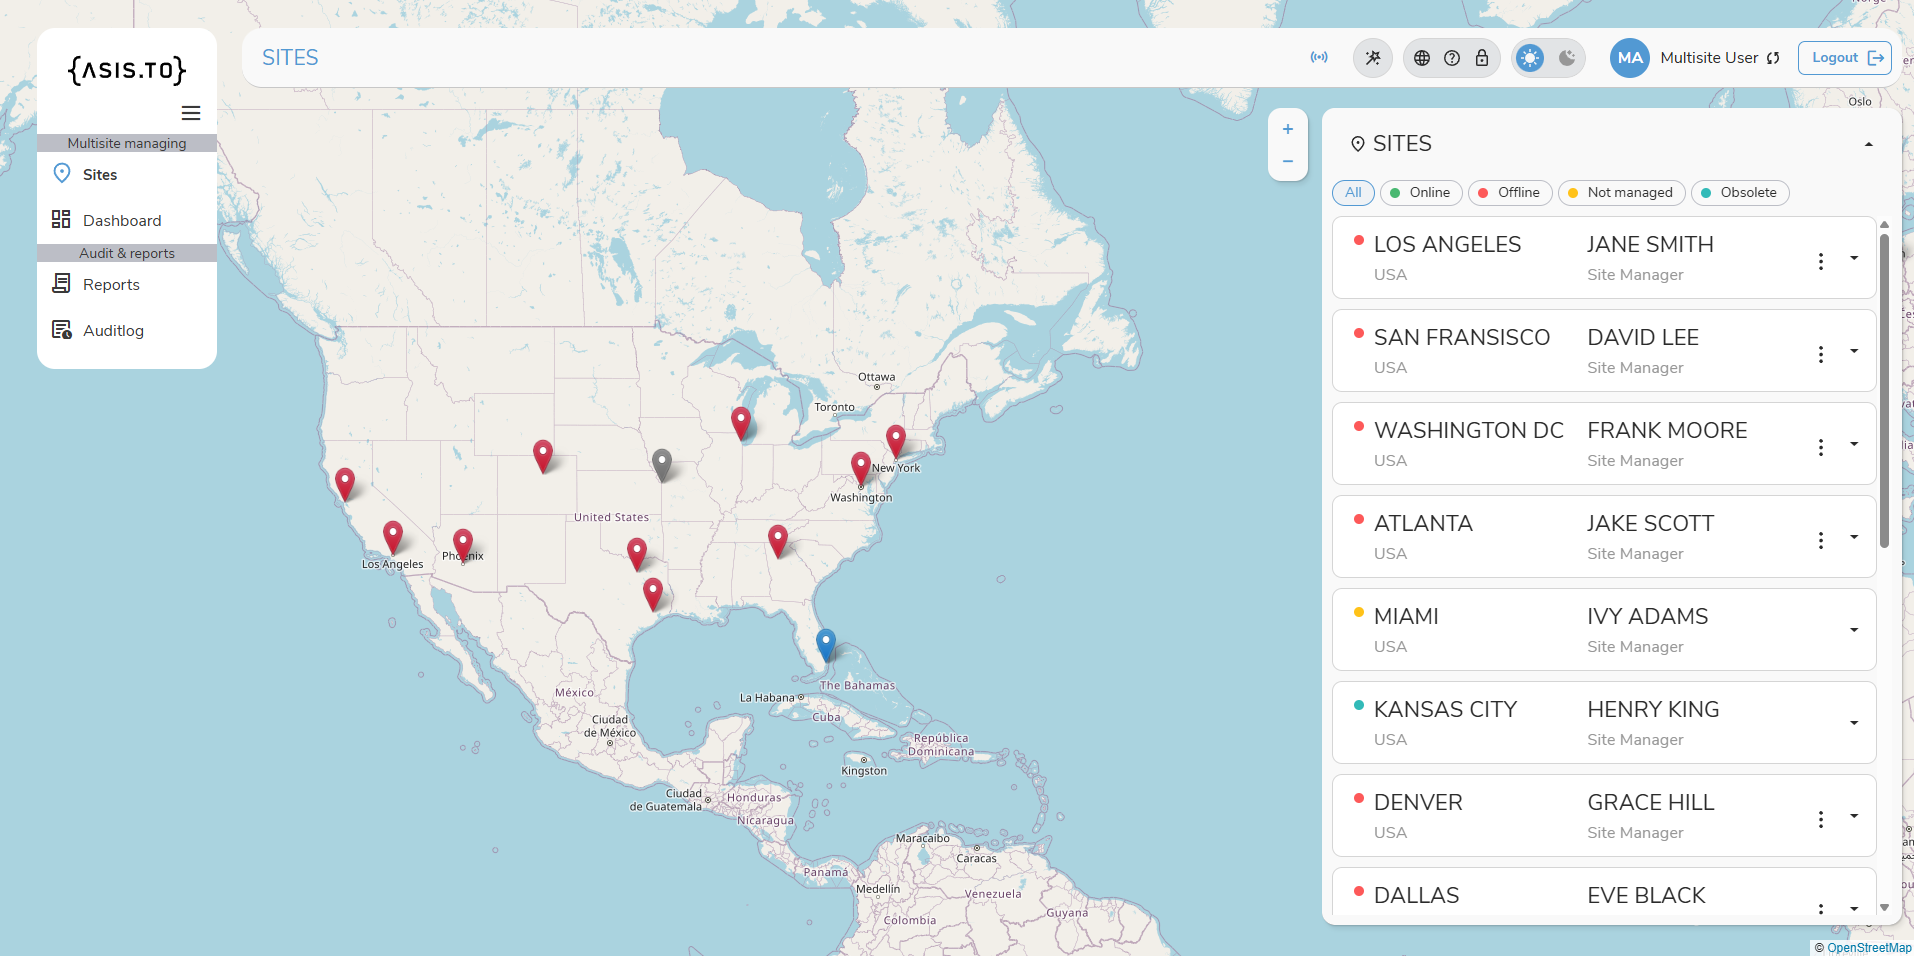Click the Chicago area map marker

tap(741, 424)
